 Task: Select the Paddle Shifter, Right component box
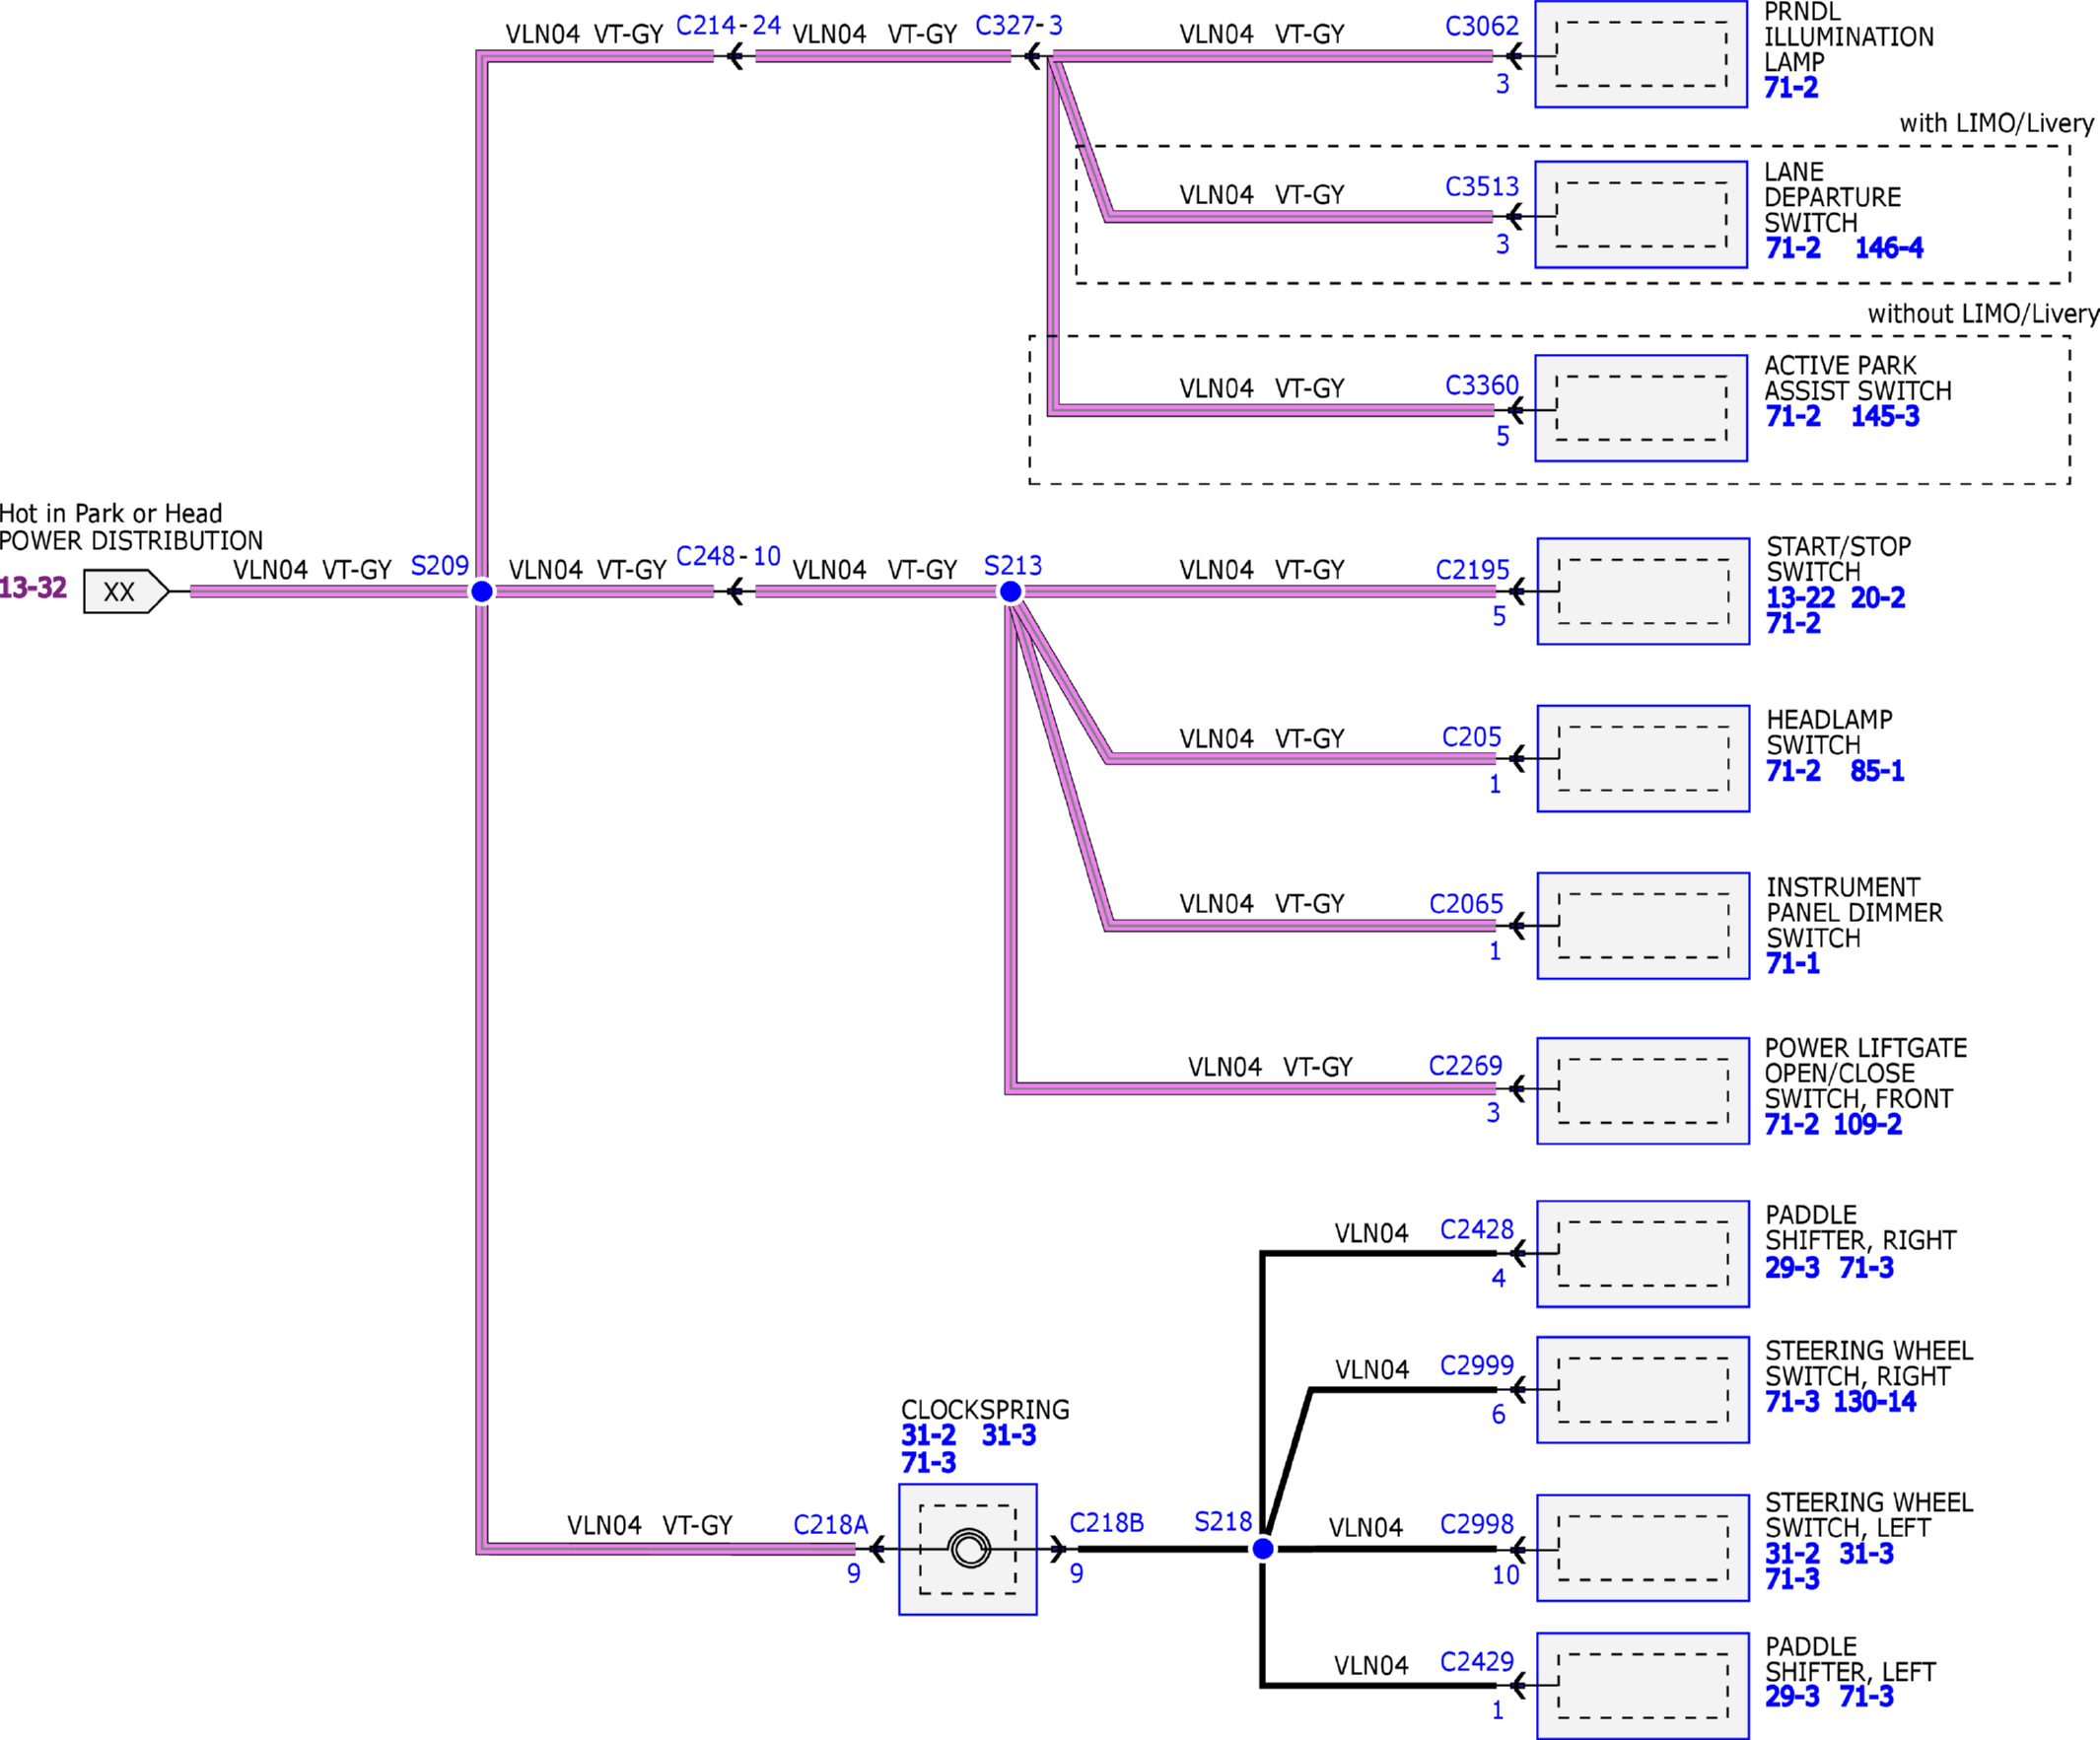pyautogui.click(x=1643, y=1254)
